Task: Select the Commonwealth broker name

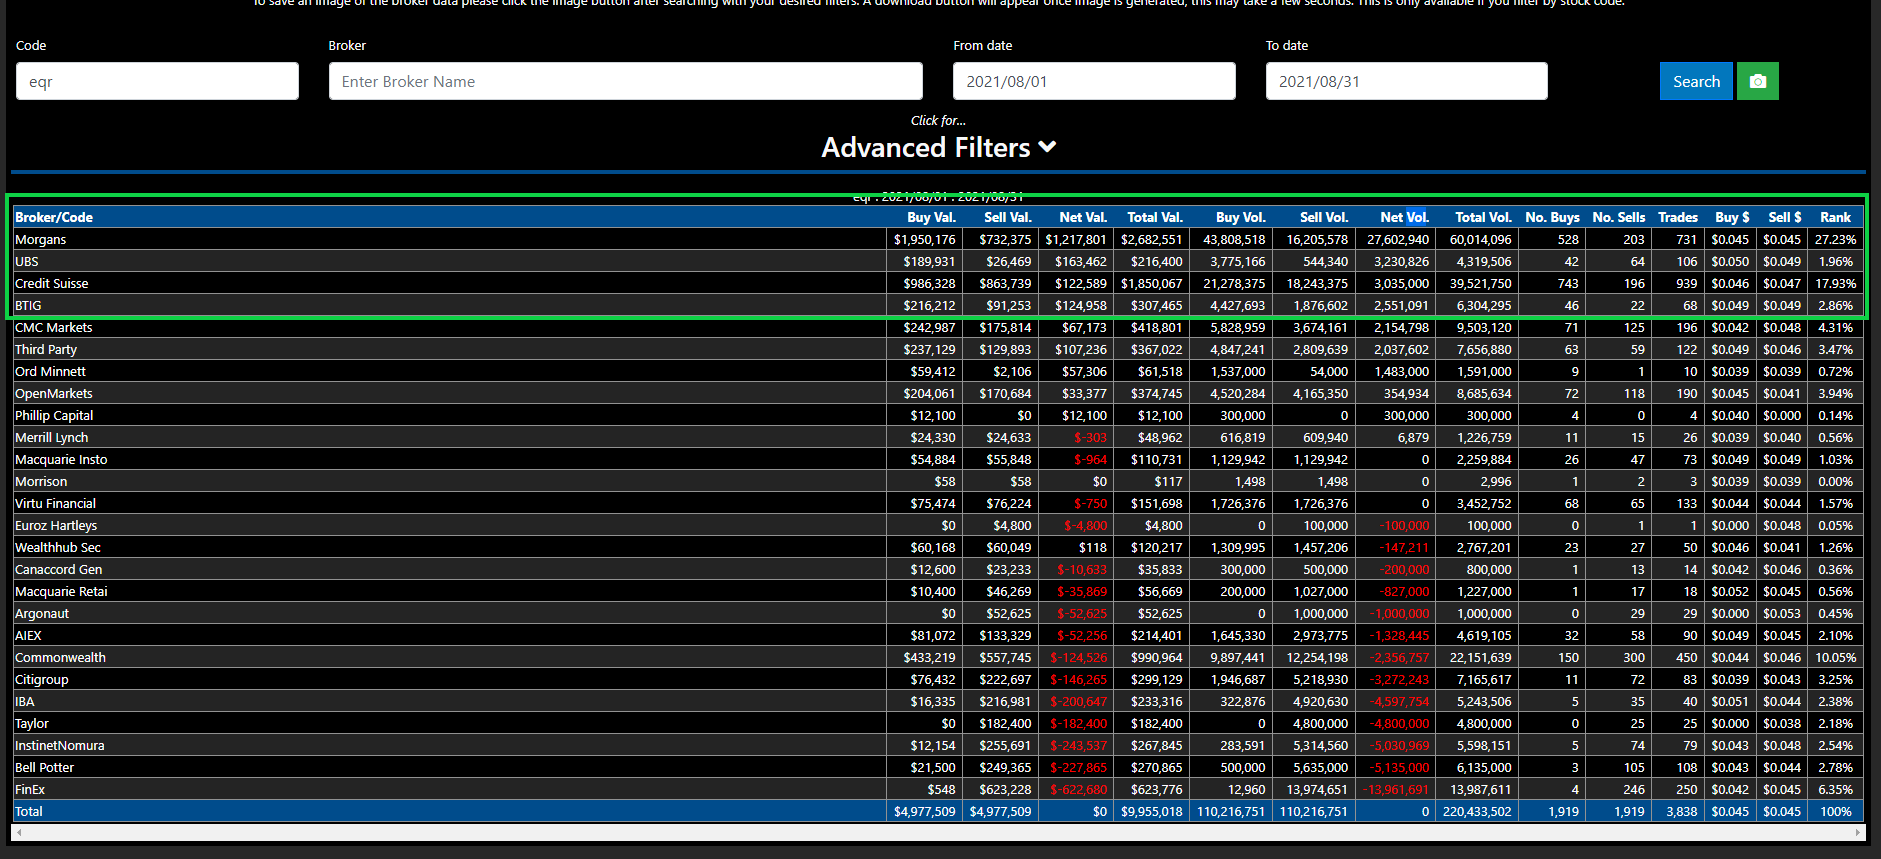Action: pyautogui.click(x=60, y=658)
